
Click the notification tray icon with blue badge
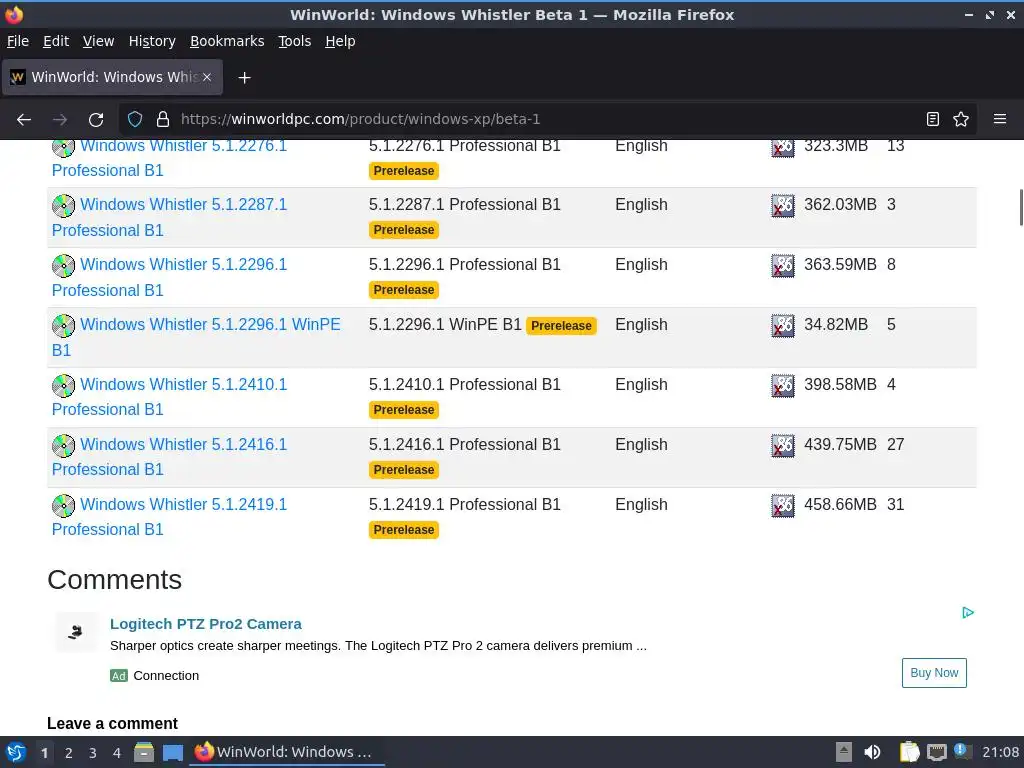point(962,751)
